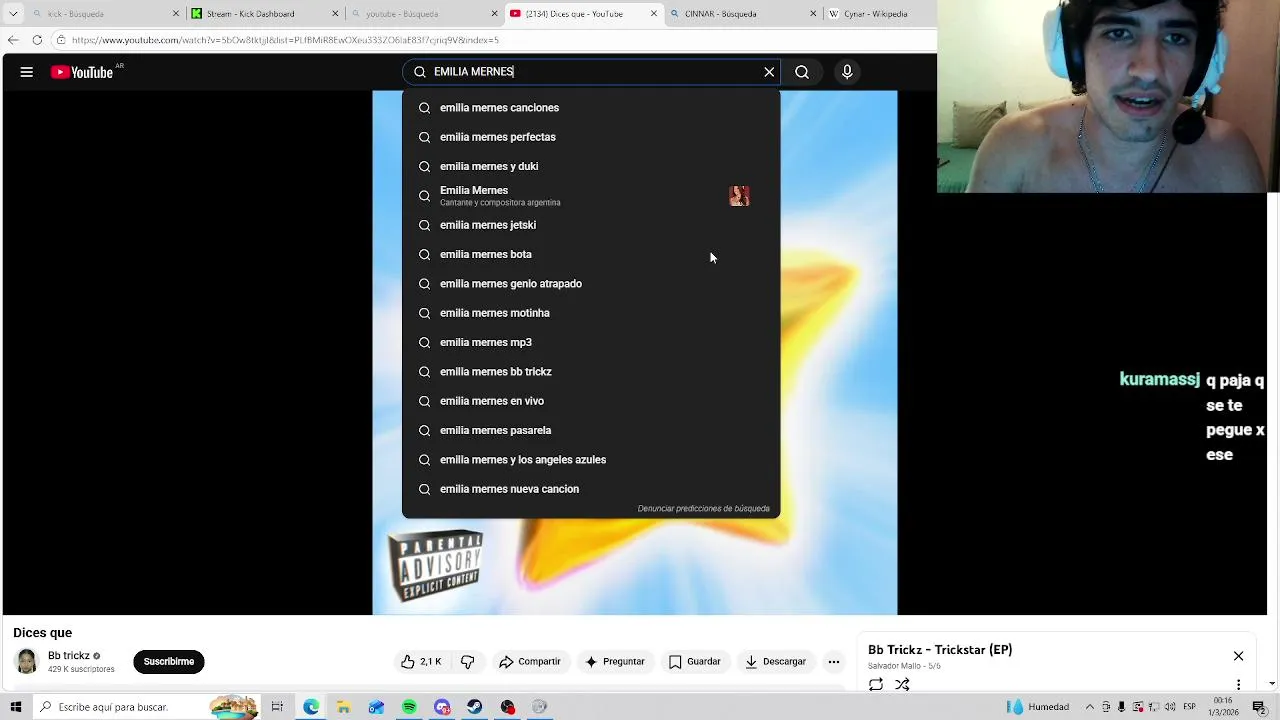The height and width of the screenshot is (720, 1280).
Task: Close the 'Dices que - YouTube' tab
Action: point(654,14)
